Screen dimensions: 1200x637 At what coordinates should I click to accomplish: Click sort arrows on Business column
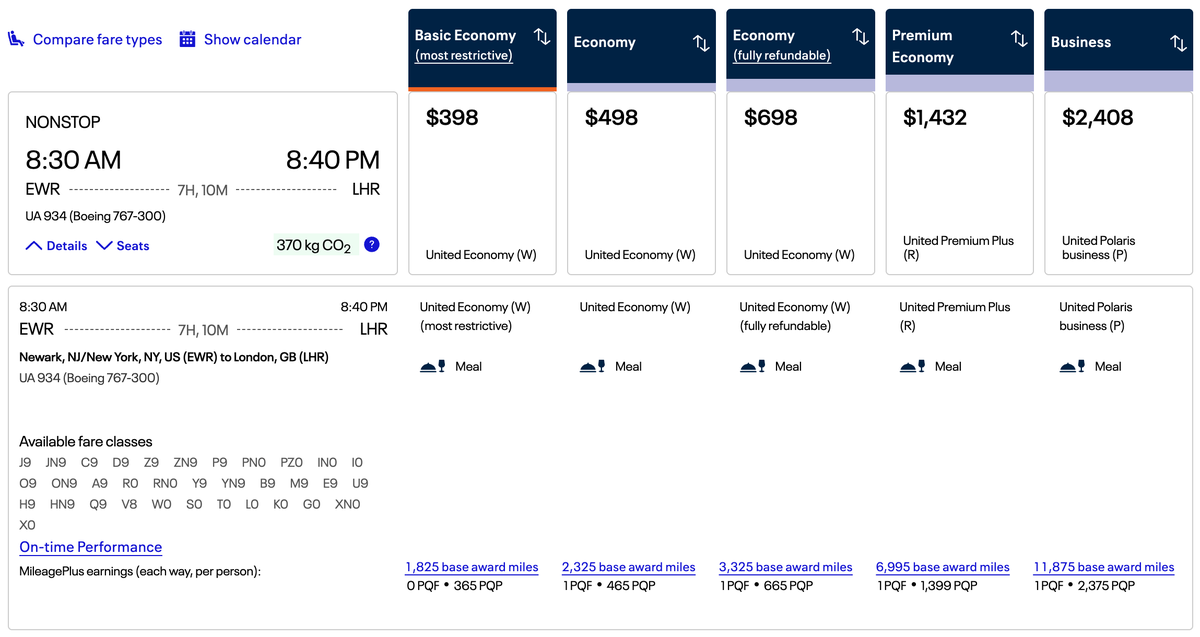click(1178, 43)
